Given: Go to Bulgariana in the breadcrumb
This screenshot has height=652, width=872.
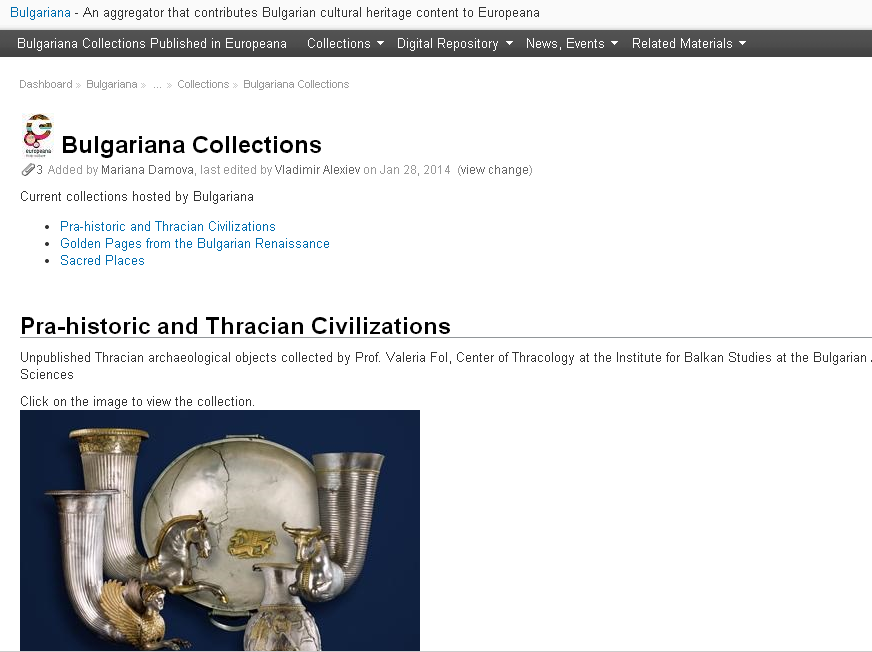Looking at the screenshot, I should [x=111, y=84].
